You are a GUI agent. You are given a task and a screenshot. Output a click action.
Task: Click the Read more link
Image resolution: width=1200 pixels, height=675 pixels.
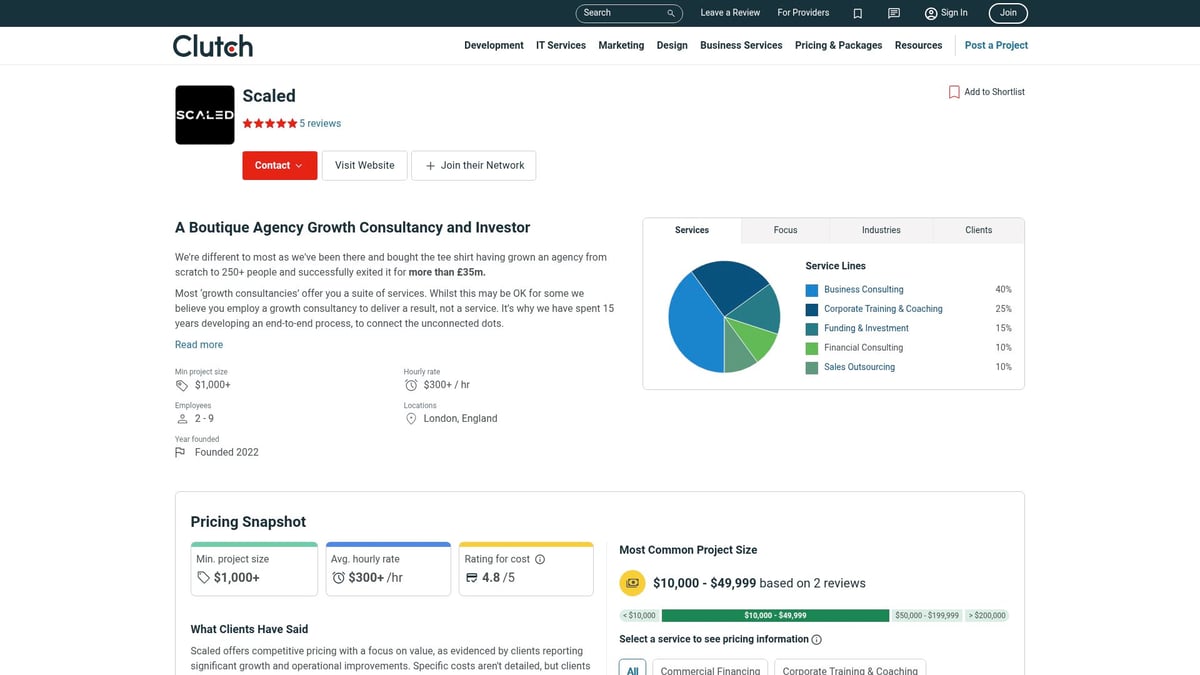click(x=199, y=345)
